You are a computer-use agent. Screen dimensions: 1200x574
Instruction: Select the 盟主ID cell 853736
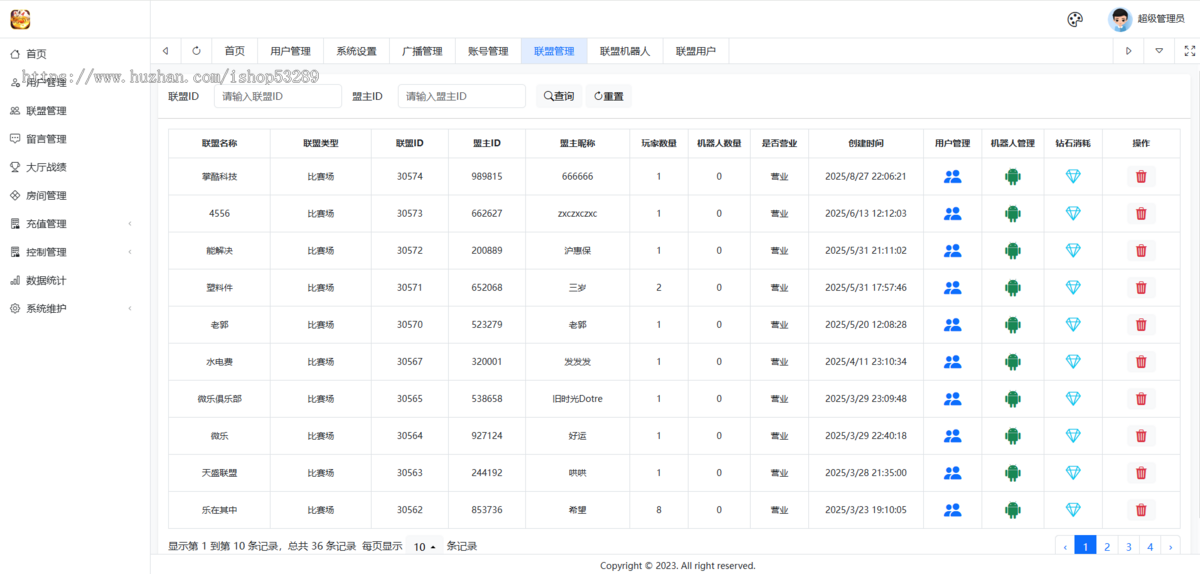point(487,509)
